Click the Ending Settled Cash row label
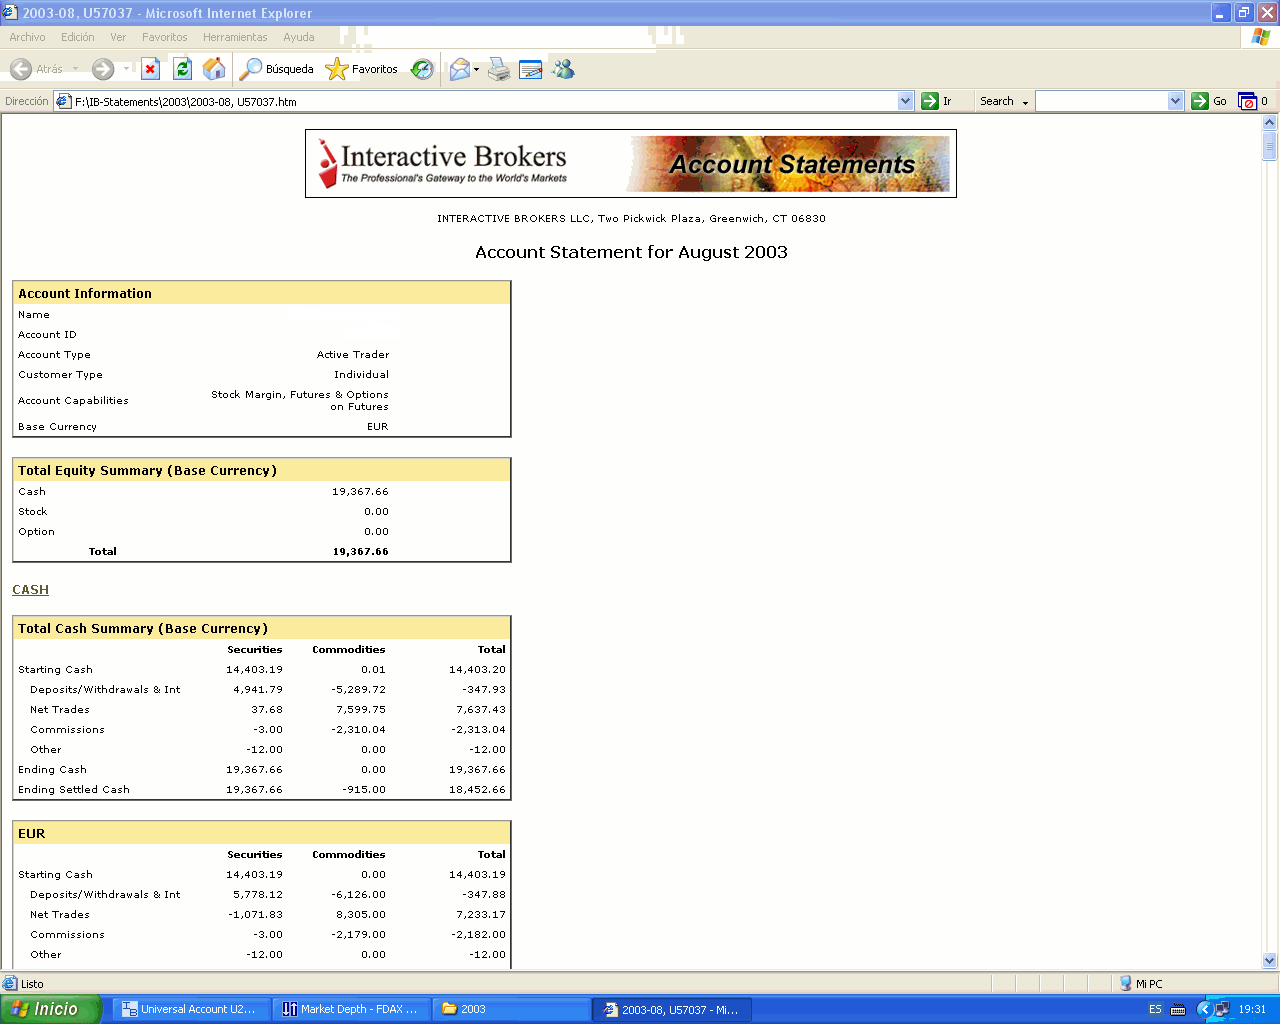The image size is (1280, 1024). pyautogui.click(x=74, y=790)
